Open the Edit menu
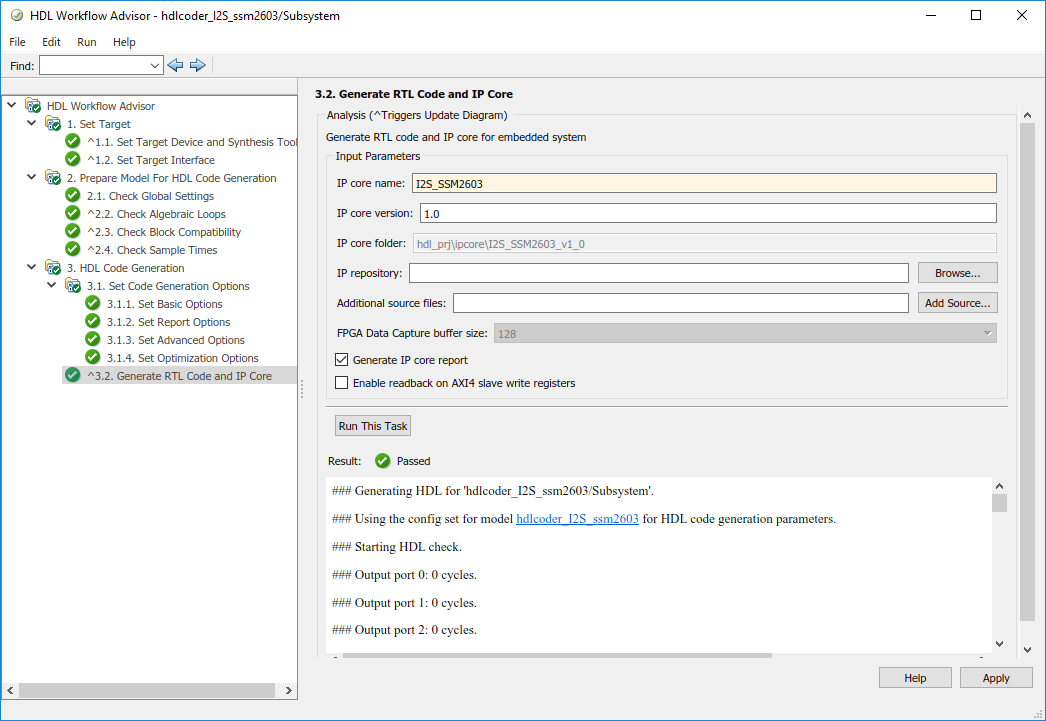Screen dimensions: 1046x721 (51, 42)
